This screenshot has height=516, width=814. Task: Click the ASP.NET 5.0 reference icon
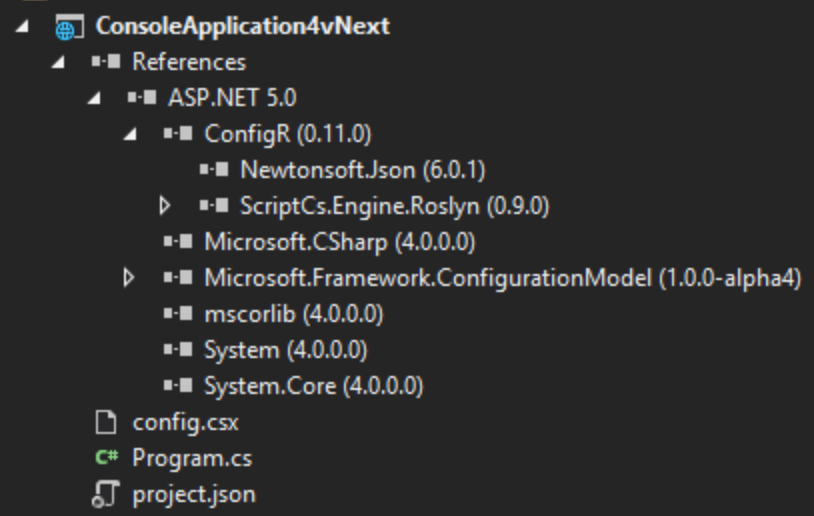(142, 98)
